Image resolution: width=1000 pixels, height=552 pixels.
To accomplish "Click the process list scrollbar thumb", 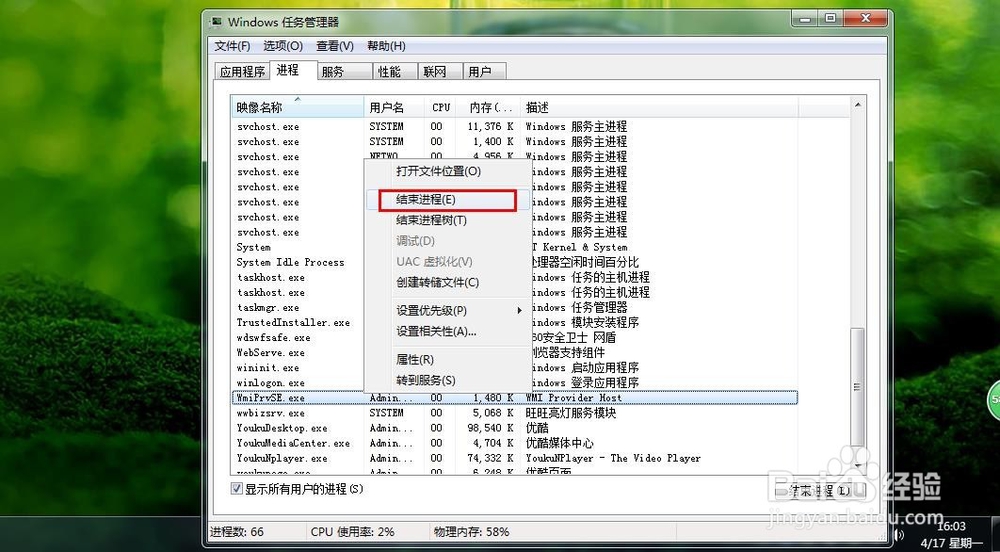I will (857, 387).
